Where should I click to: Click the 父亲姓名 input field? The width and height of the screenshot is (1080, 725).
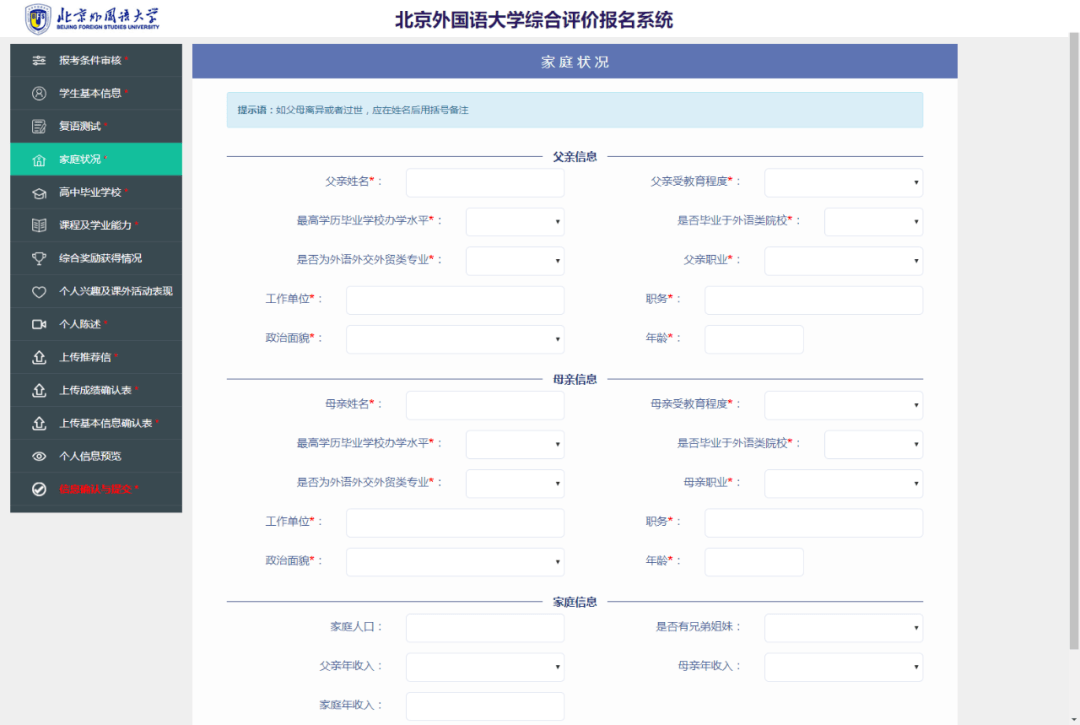click(485, 182)
